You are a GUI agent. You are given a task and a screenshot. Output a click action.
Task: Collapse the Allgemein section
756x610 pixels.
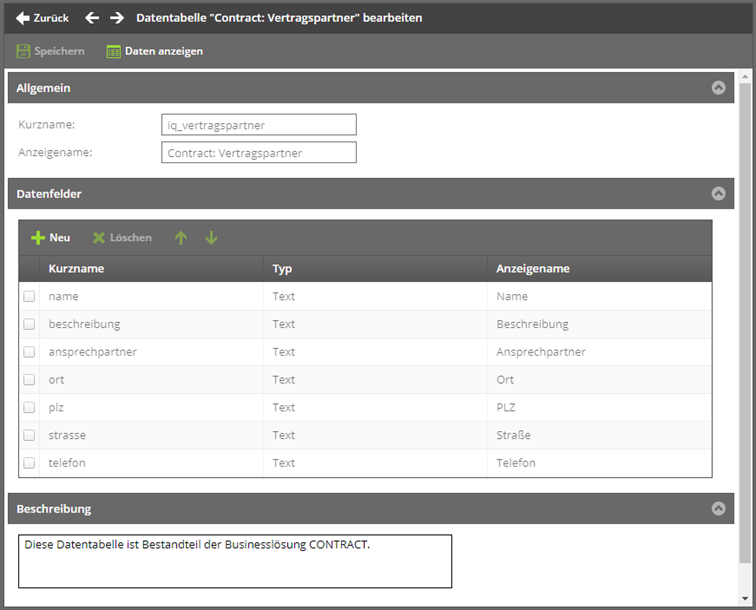tap(718, 88)
